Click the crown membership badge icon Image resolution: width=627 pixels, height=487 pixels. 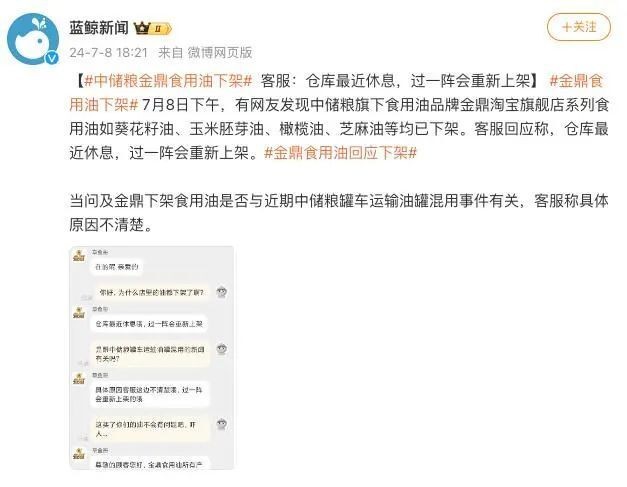pyautogui.click(x=142, y=28)
